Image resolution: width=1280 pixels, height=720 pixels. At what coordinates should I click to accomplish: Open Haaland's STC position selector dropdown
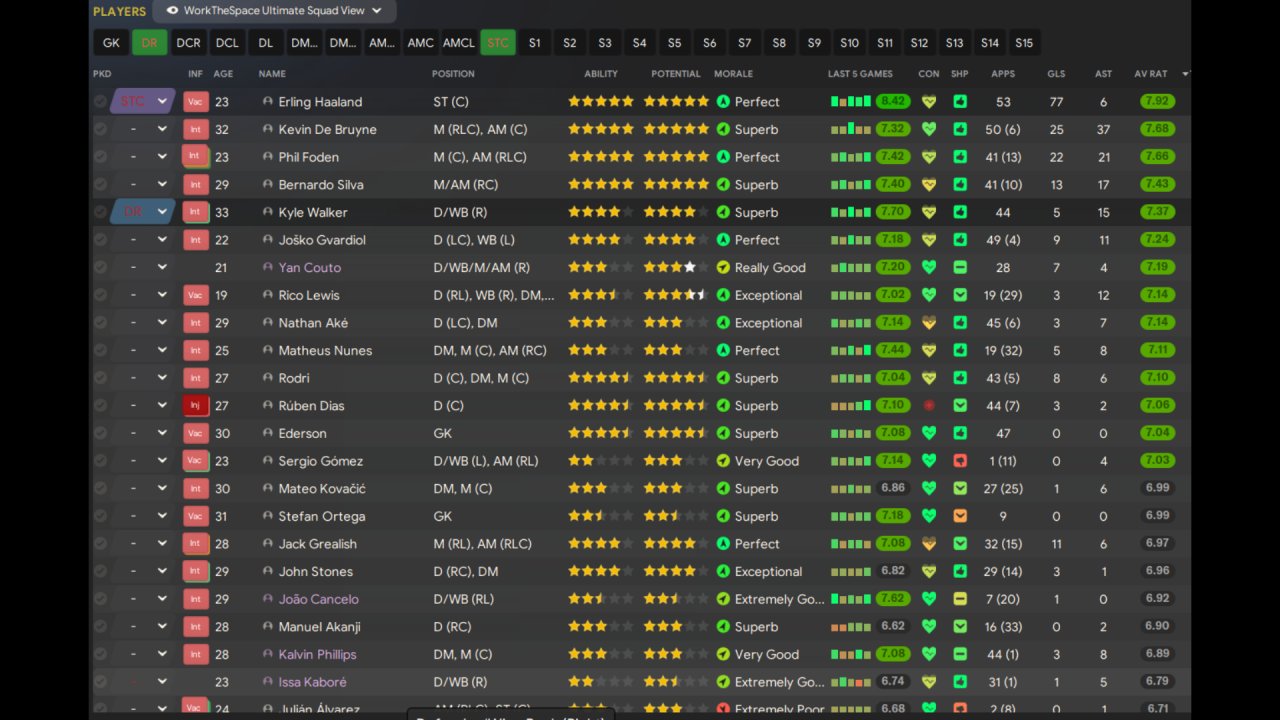162,101
